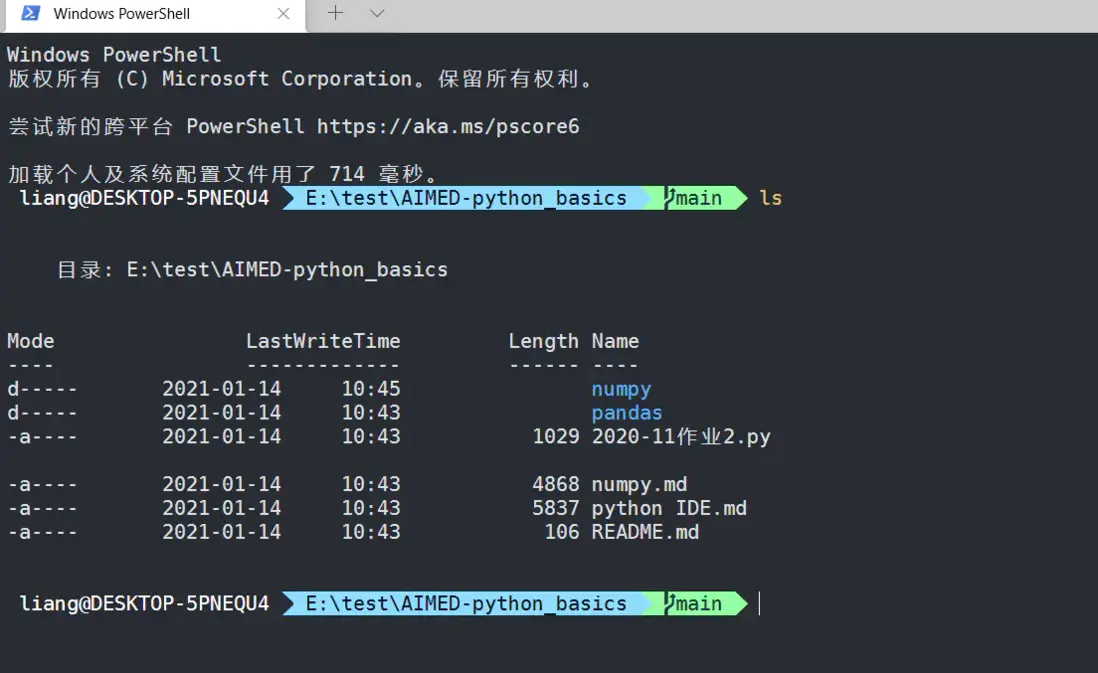Click the file length value 4868
Screen dimensions: 1098x673
[x=556, y=485]
